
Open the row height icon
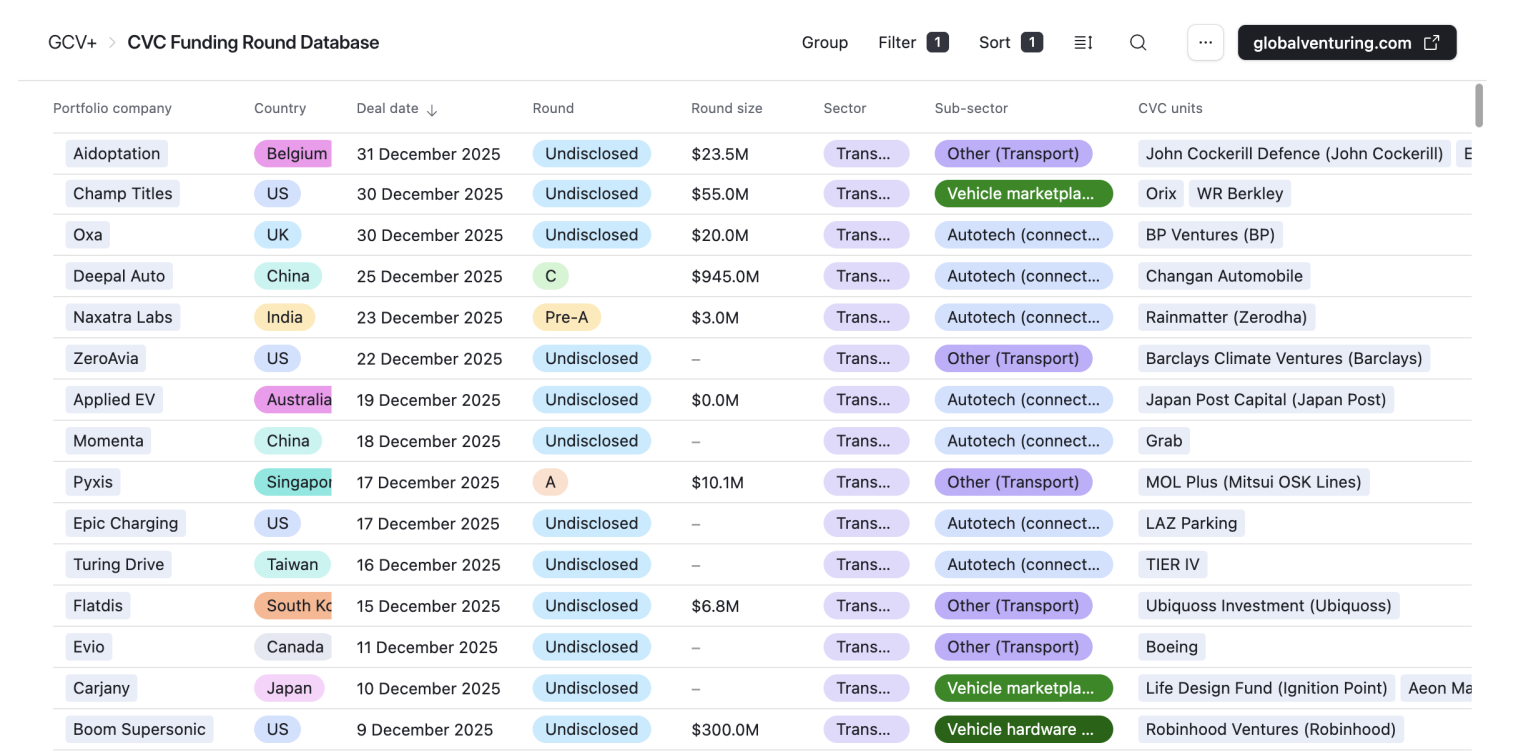pyautogui.click(x=1083, y=43)
